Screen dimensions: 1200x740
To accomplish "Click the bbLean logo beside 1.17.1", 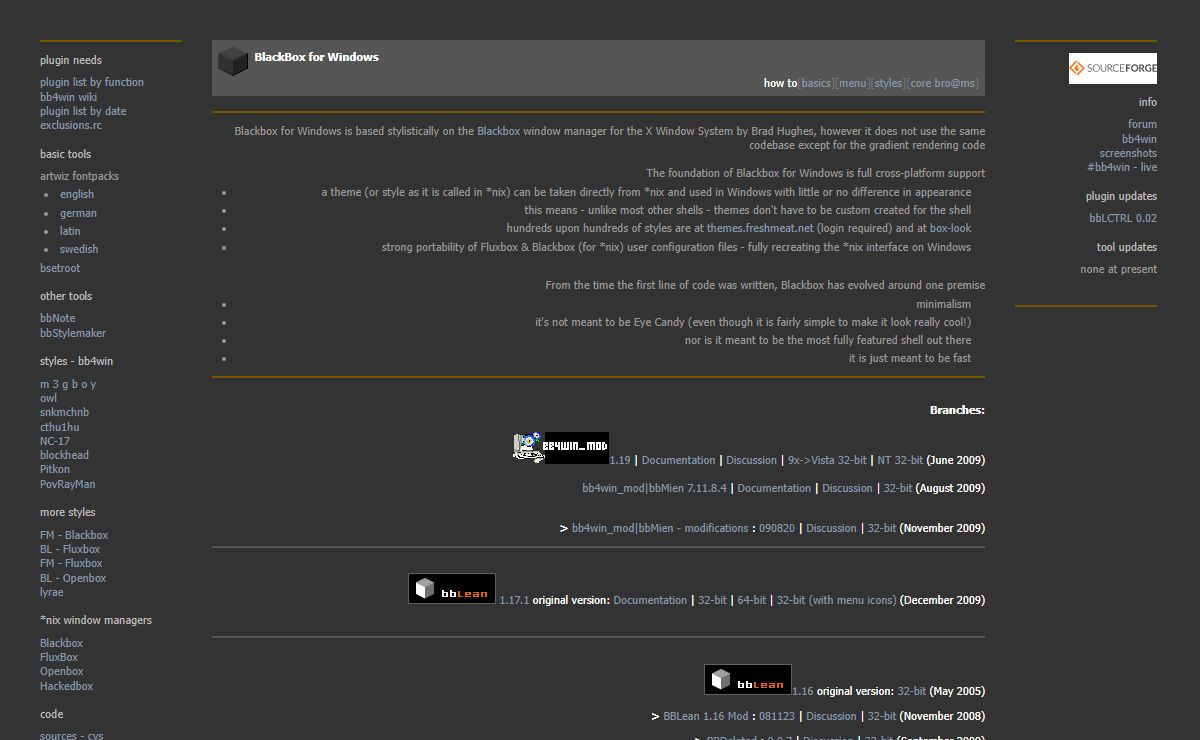I will point(452,588).
